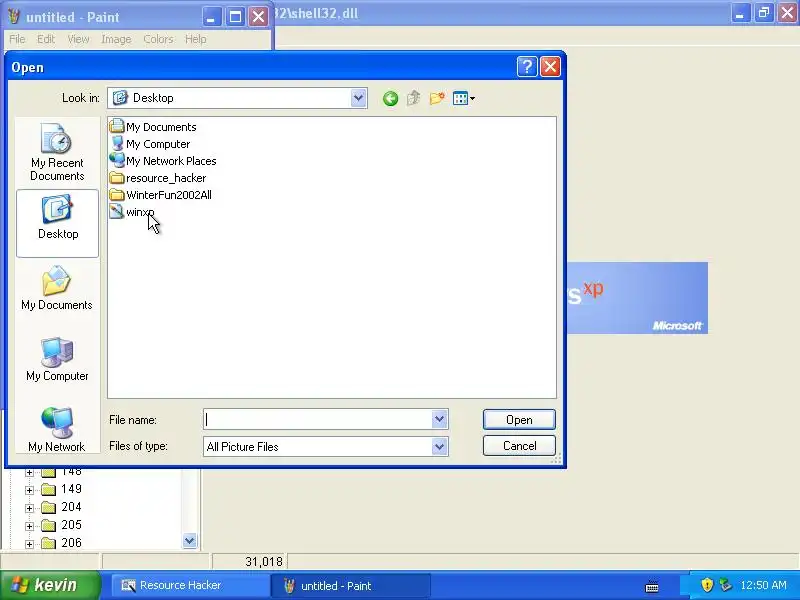Select folder 205 in Resource Hacker tree
The image size is (800, 600).
coord(61,524)
